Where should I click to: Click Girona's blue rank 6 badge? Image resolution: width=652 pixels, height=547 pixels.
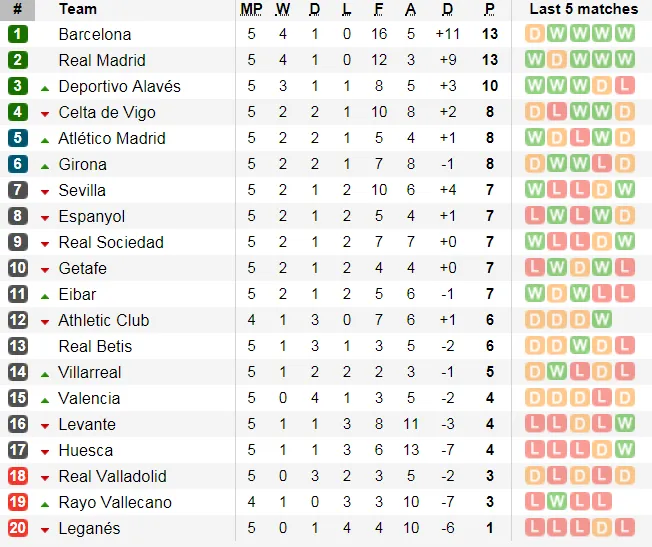tap(18, 164)
